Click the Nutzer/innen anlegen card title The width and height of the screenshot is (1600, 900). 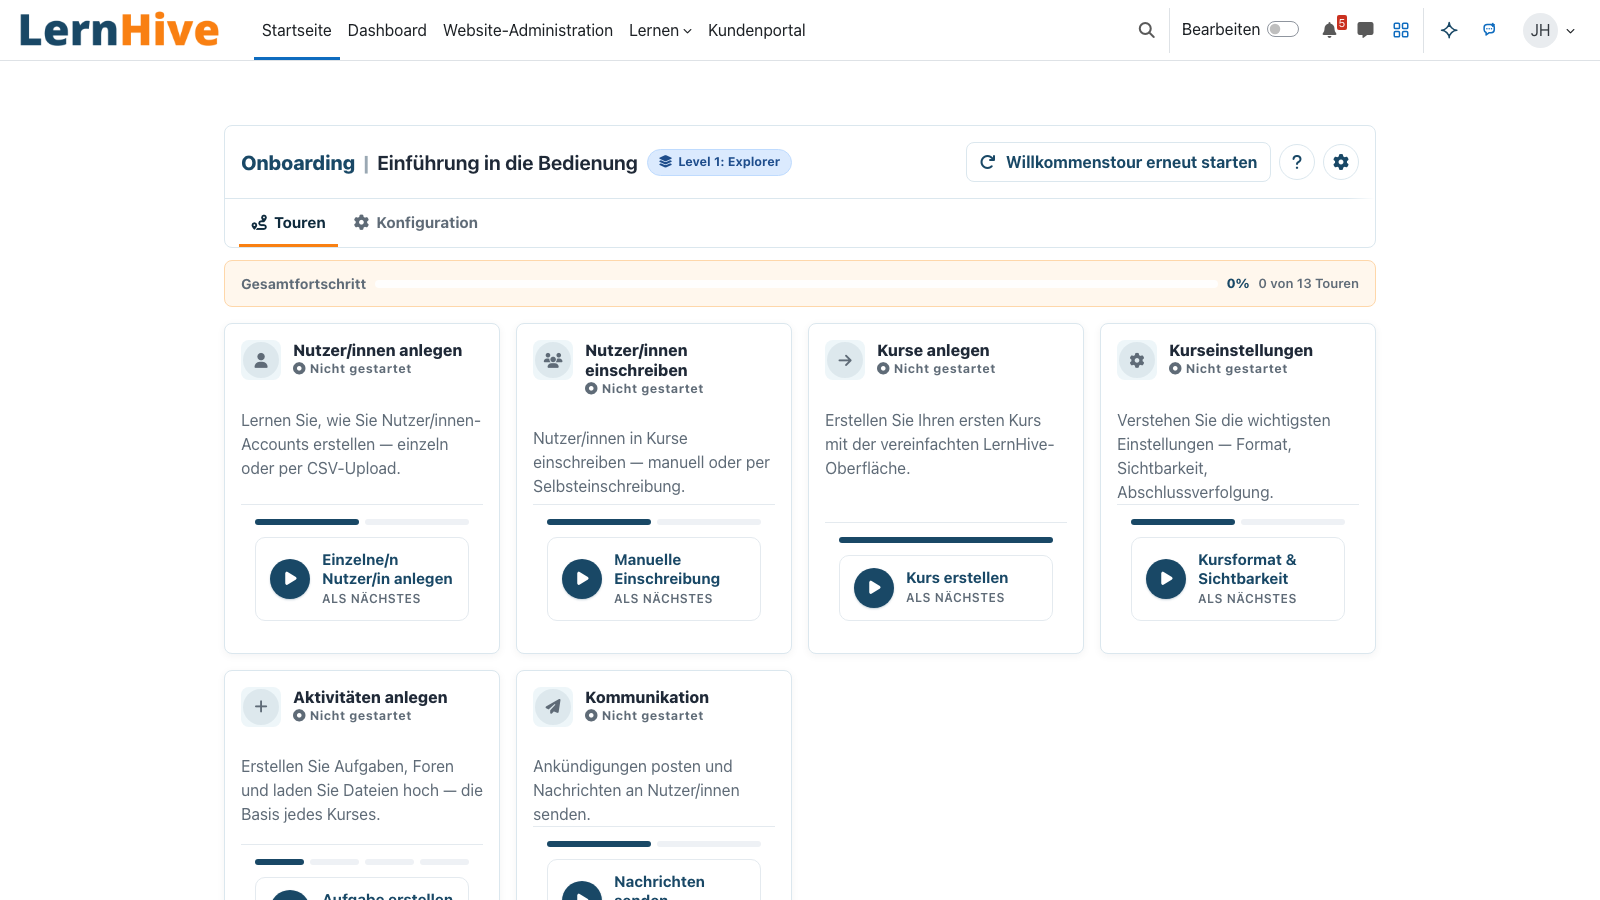[377, 350]
